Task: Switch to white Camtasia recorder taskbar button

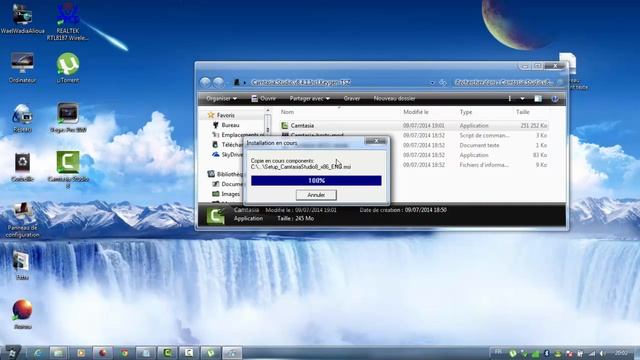Action: (189, 353)
